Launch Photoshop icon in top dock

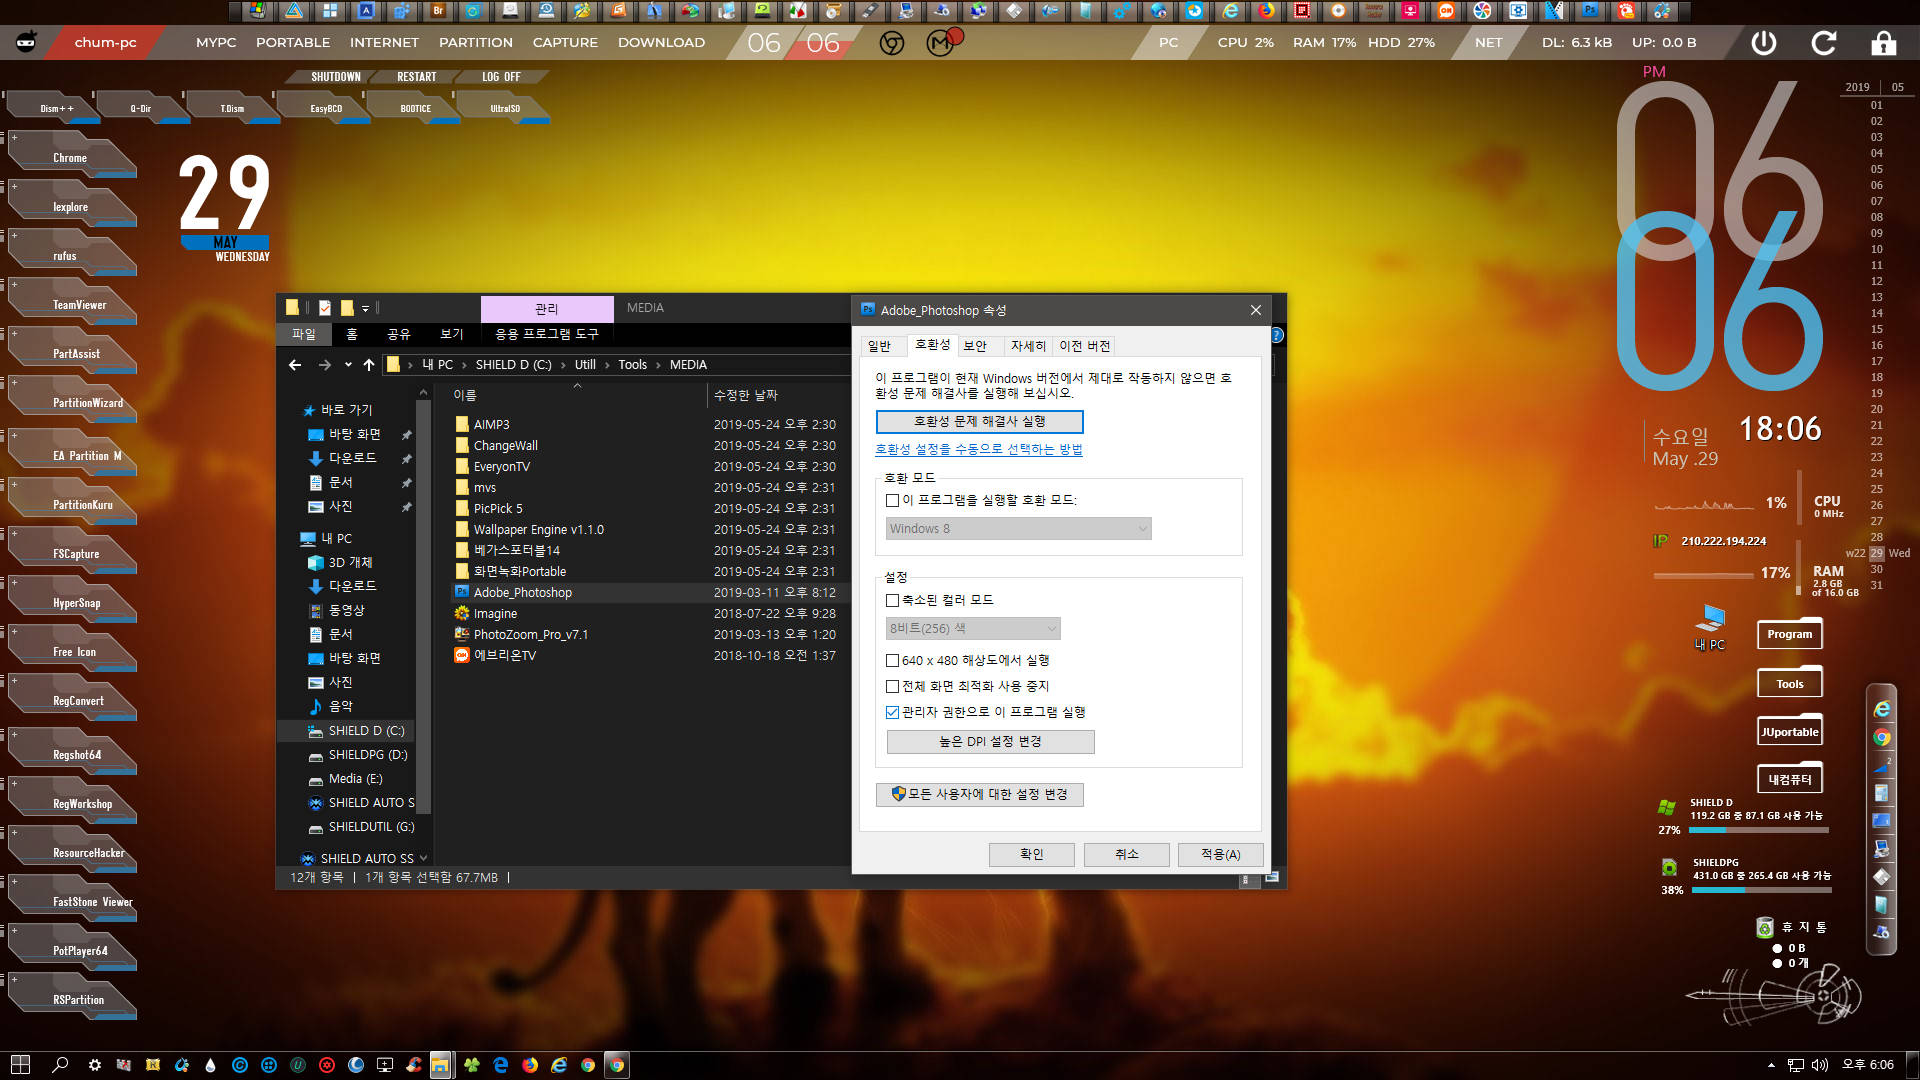point(1590,11)
